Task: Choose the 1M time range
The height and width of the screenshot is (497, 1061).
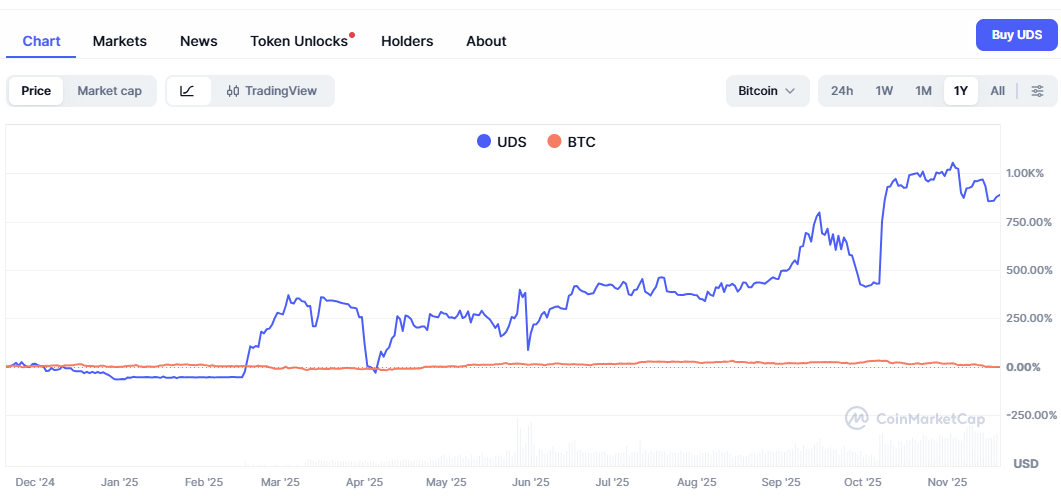Action: [923, 91]
